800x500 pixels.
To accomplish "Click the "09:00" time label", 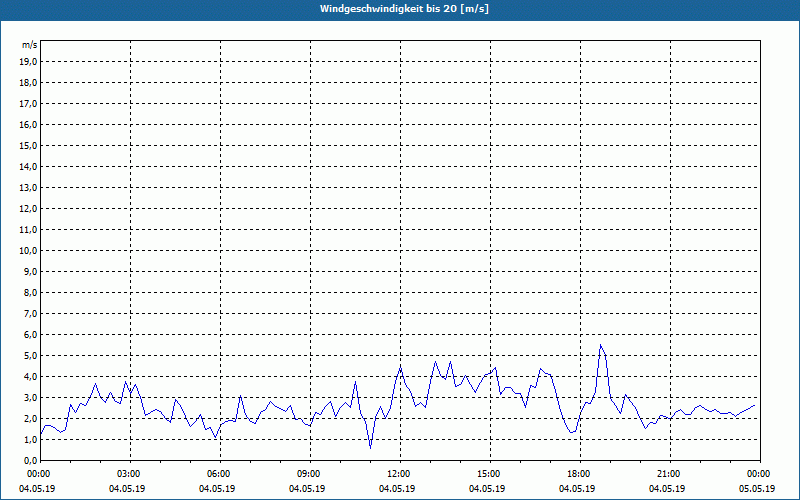I will click(x=310, y=474).
